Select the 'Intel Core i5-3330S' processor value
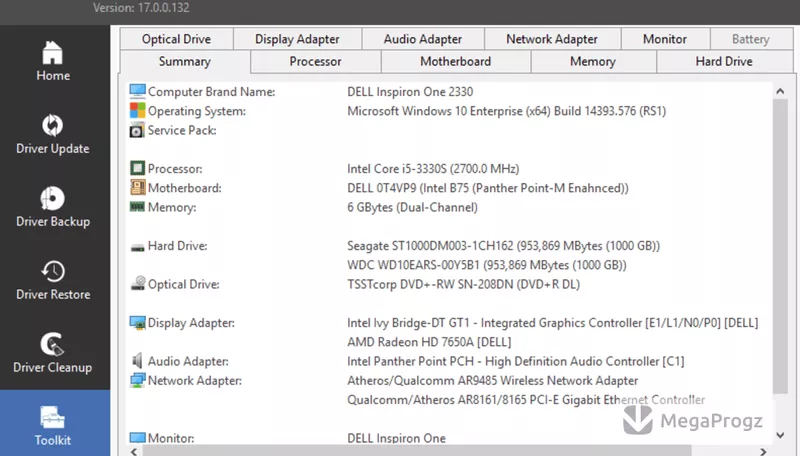Screen dimensions: 800x456 click(x=433, y=169)
